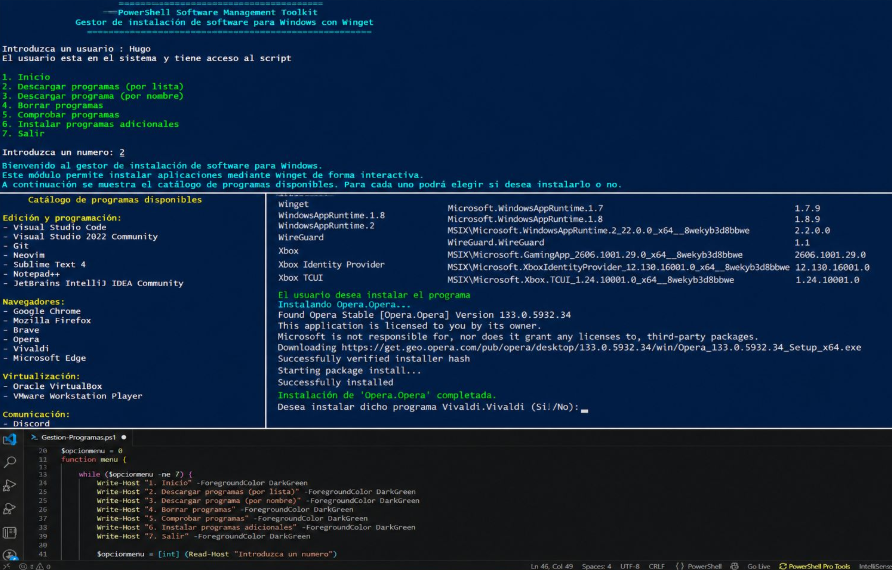Screen dimensions: 892x570
Task: Click terminal line '6. Instalar programas adicionales'
Action: coord(90,124)
